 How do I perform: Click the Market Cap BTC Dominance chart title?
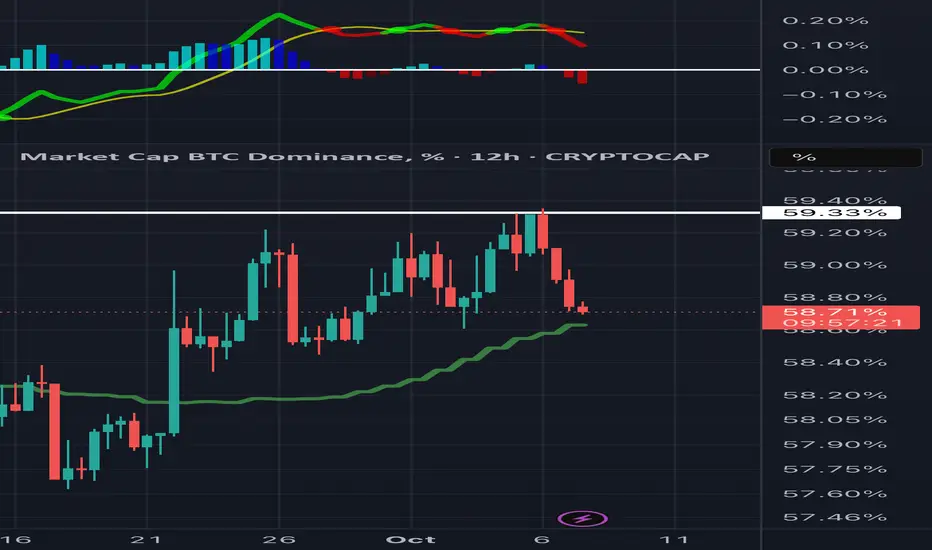[x=364, y=157]
